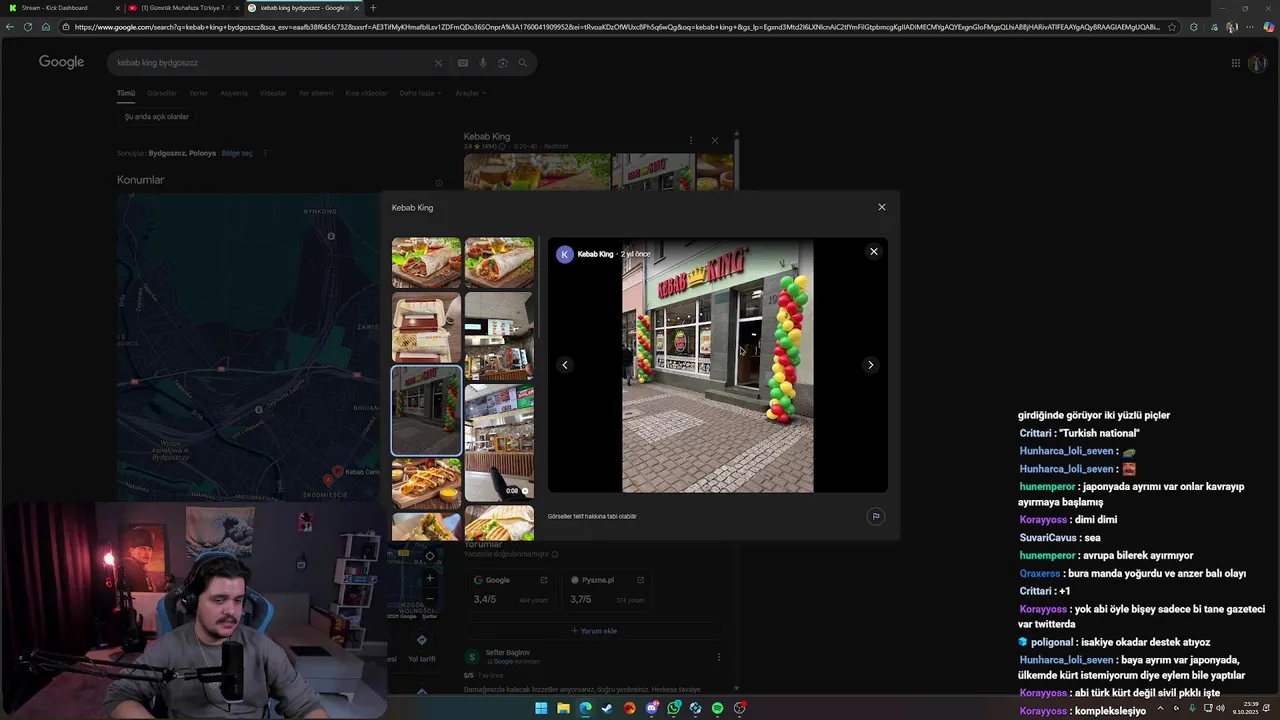Open Sefter Bagirov review options menu
Image resolution: width=1280 pixels, height=720 pixels.
click(718, 657)
